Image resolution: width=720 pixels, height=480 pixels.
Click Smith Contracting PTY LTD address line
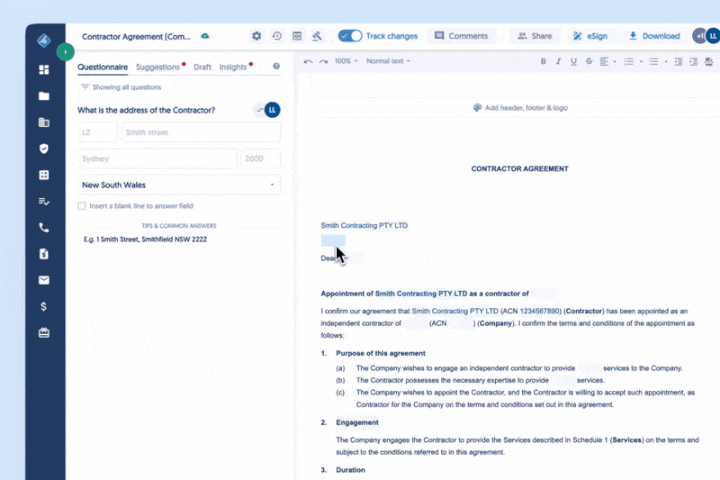tap(364, 226)
